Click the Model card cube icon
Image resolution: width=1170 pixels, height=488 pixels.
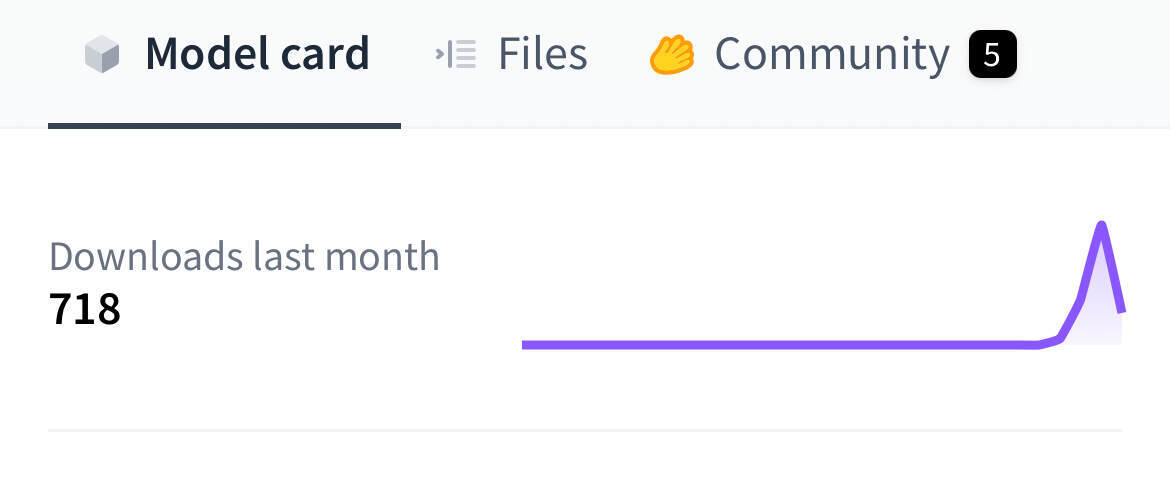102,54
